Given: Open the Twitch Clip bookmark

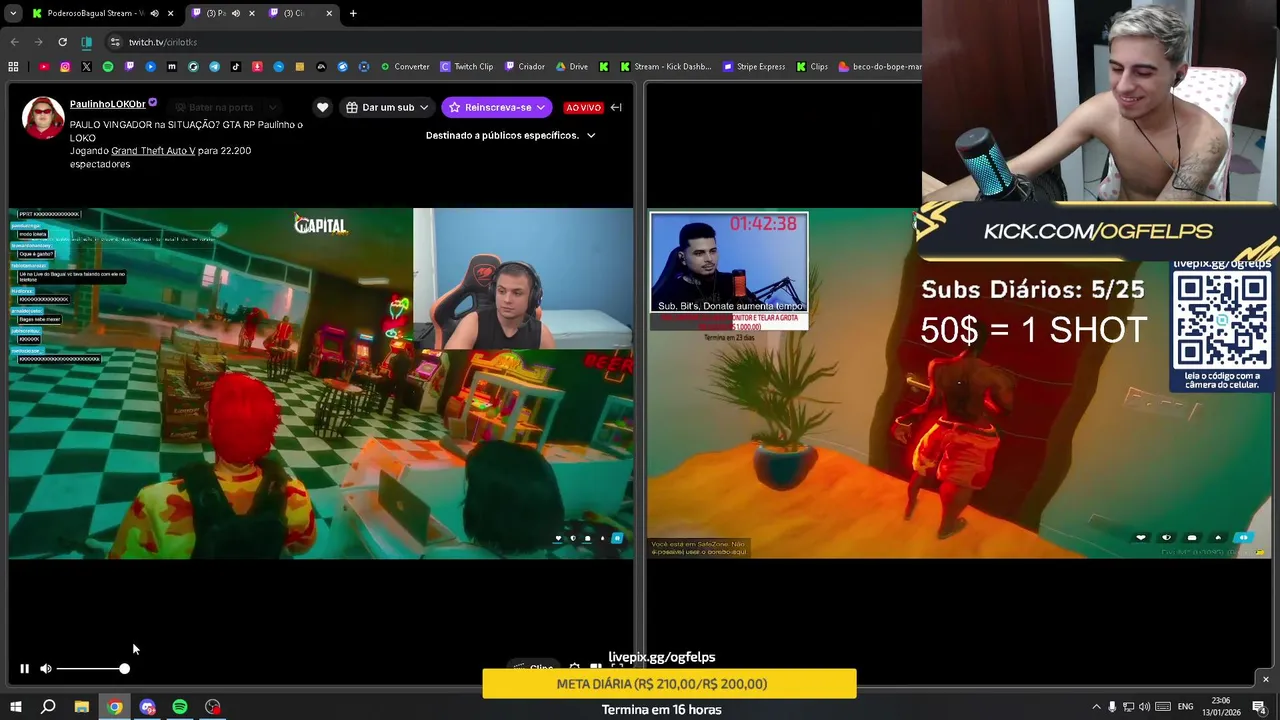Looking at the screenshot, I should [467, 67].
